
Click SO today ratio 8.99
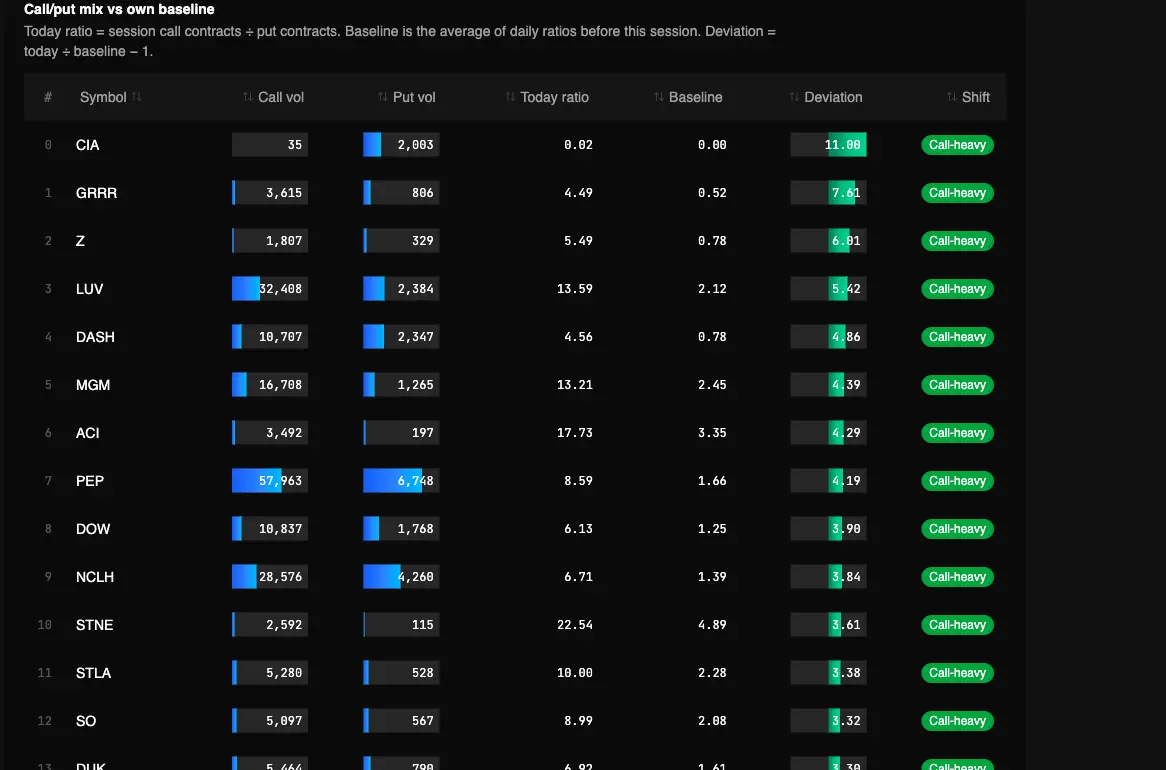pyautogui.click(x=579, y=721)
